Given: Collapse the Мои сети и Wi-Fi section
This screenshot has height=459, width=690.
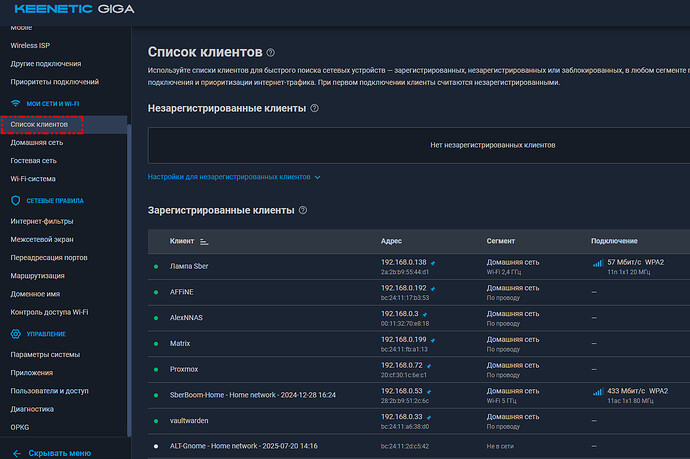Looking at the screenshot, I should [x=47, y=103].
